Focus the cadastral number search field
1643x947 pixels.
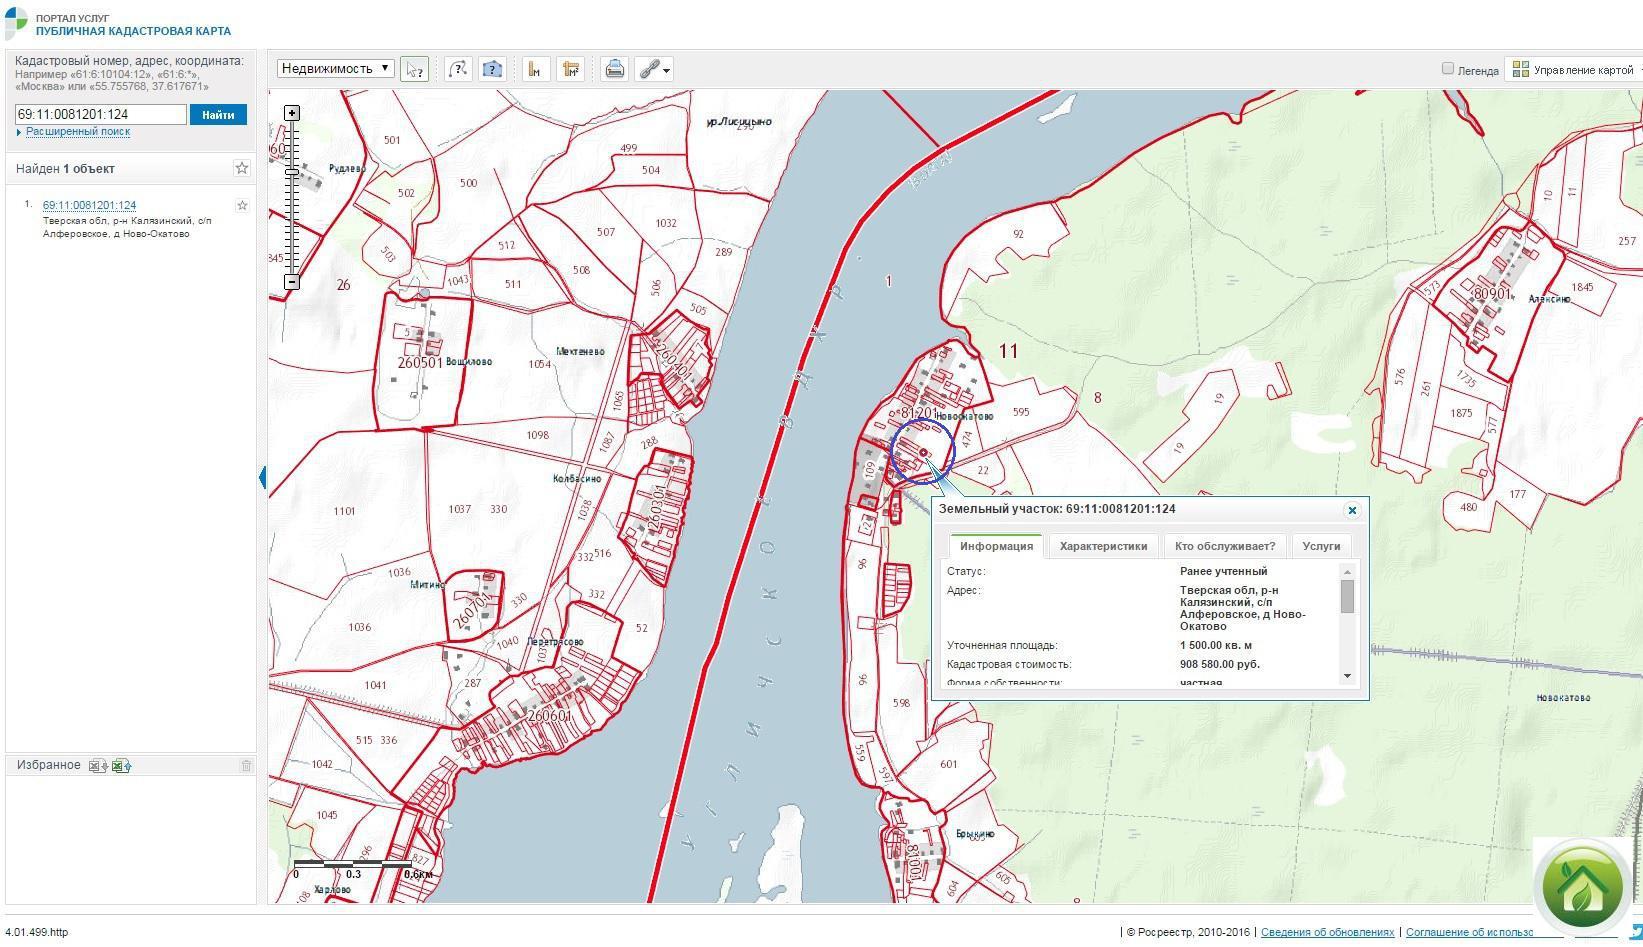(x=101, y=115)
